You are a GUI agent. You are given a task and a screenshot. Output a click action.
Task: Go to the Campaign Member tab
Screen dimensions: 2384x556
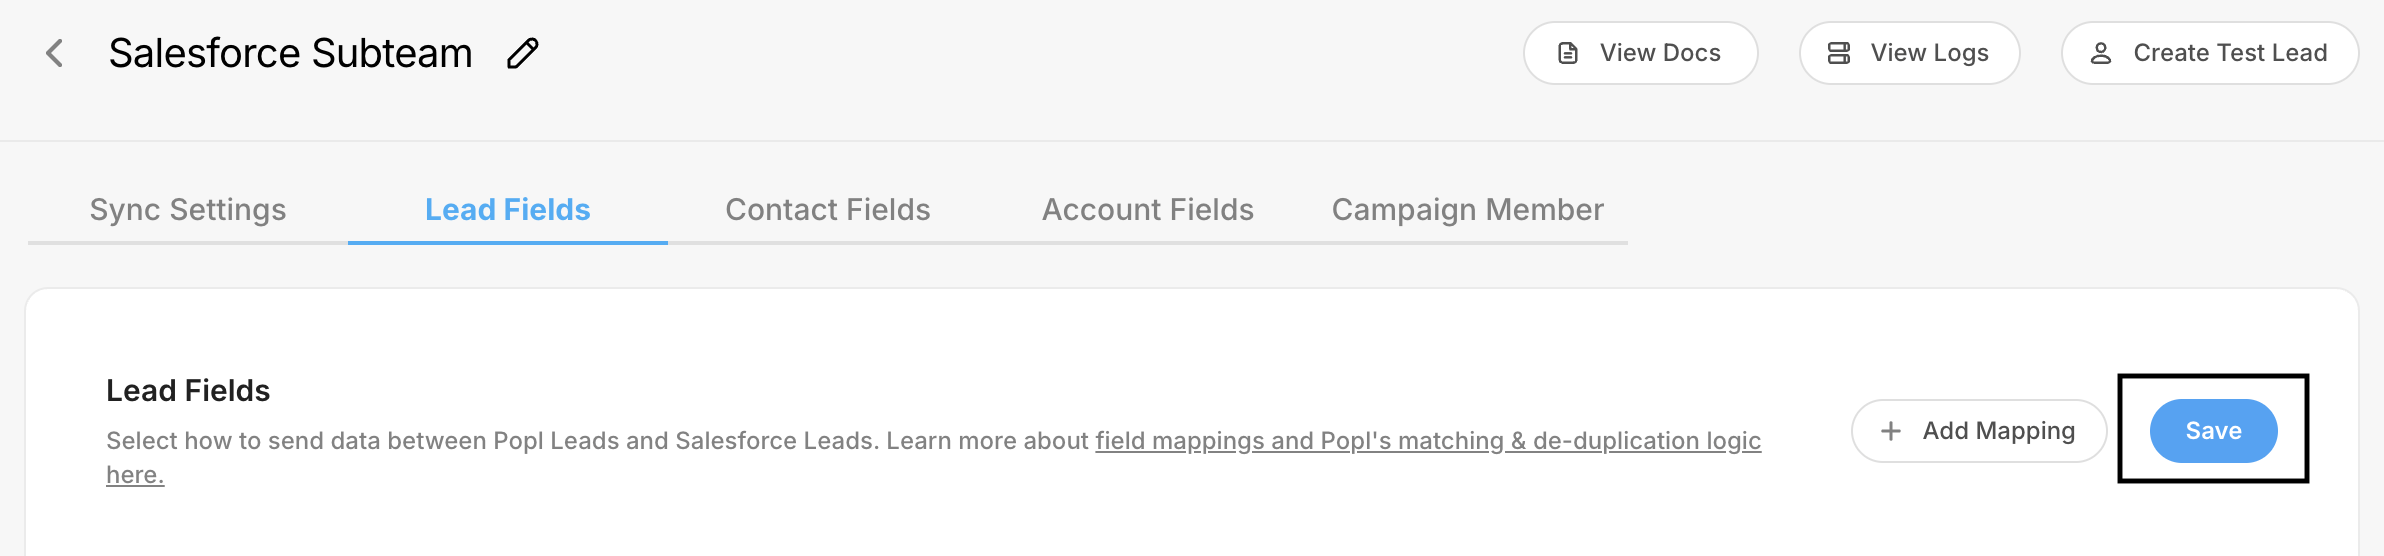tap(1468, 210)
